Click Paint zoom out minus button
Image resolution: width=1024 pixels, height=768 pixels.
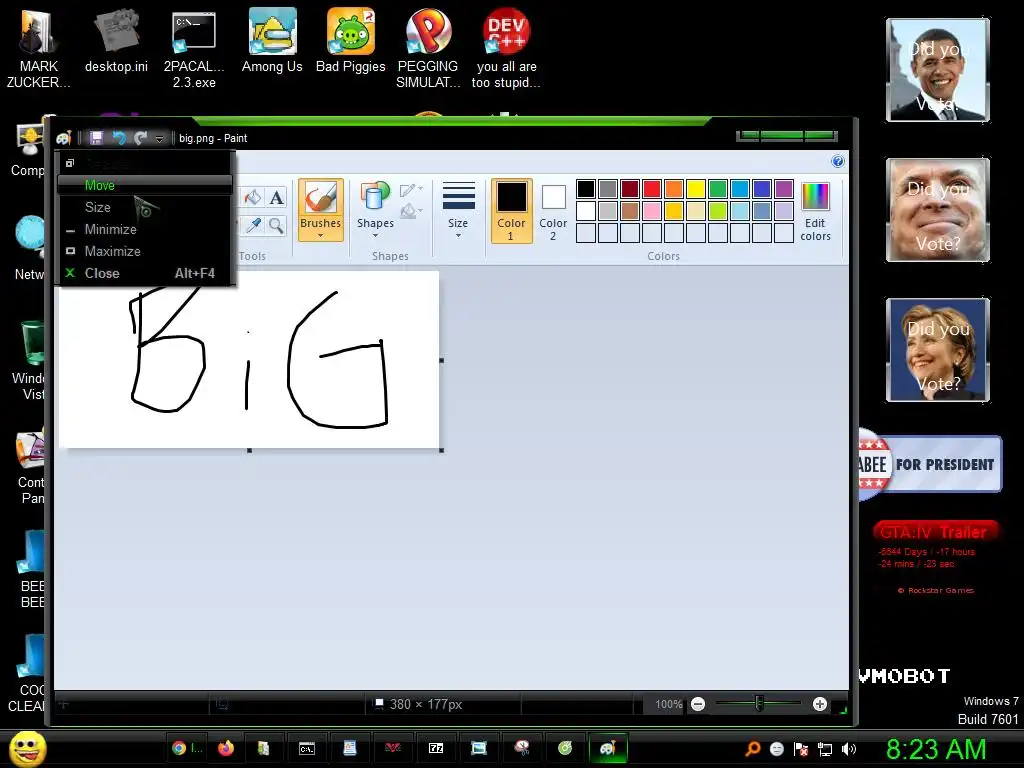point(698,704)
